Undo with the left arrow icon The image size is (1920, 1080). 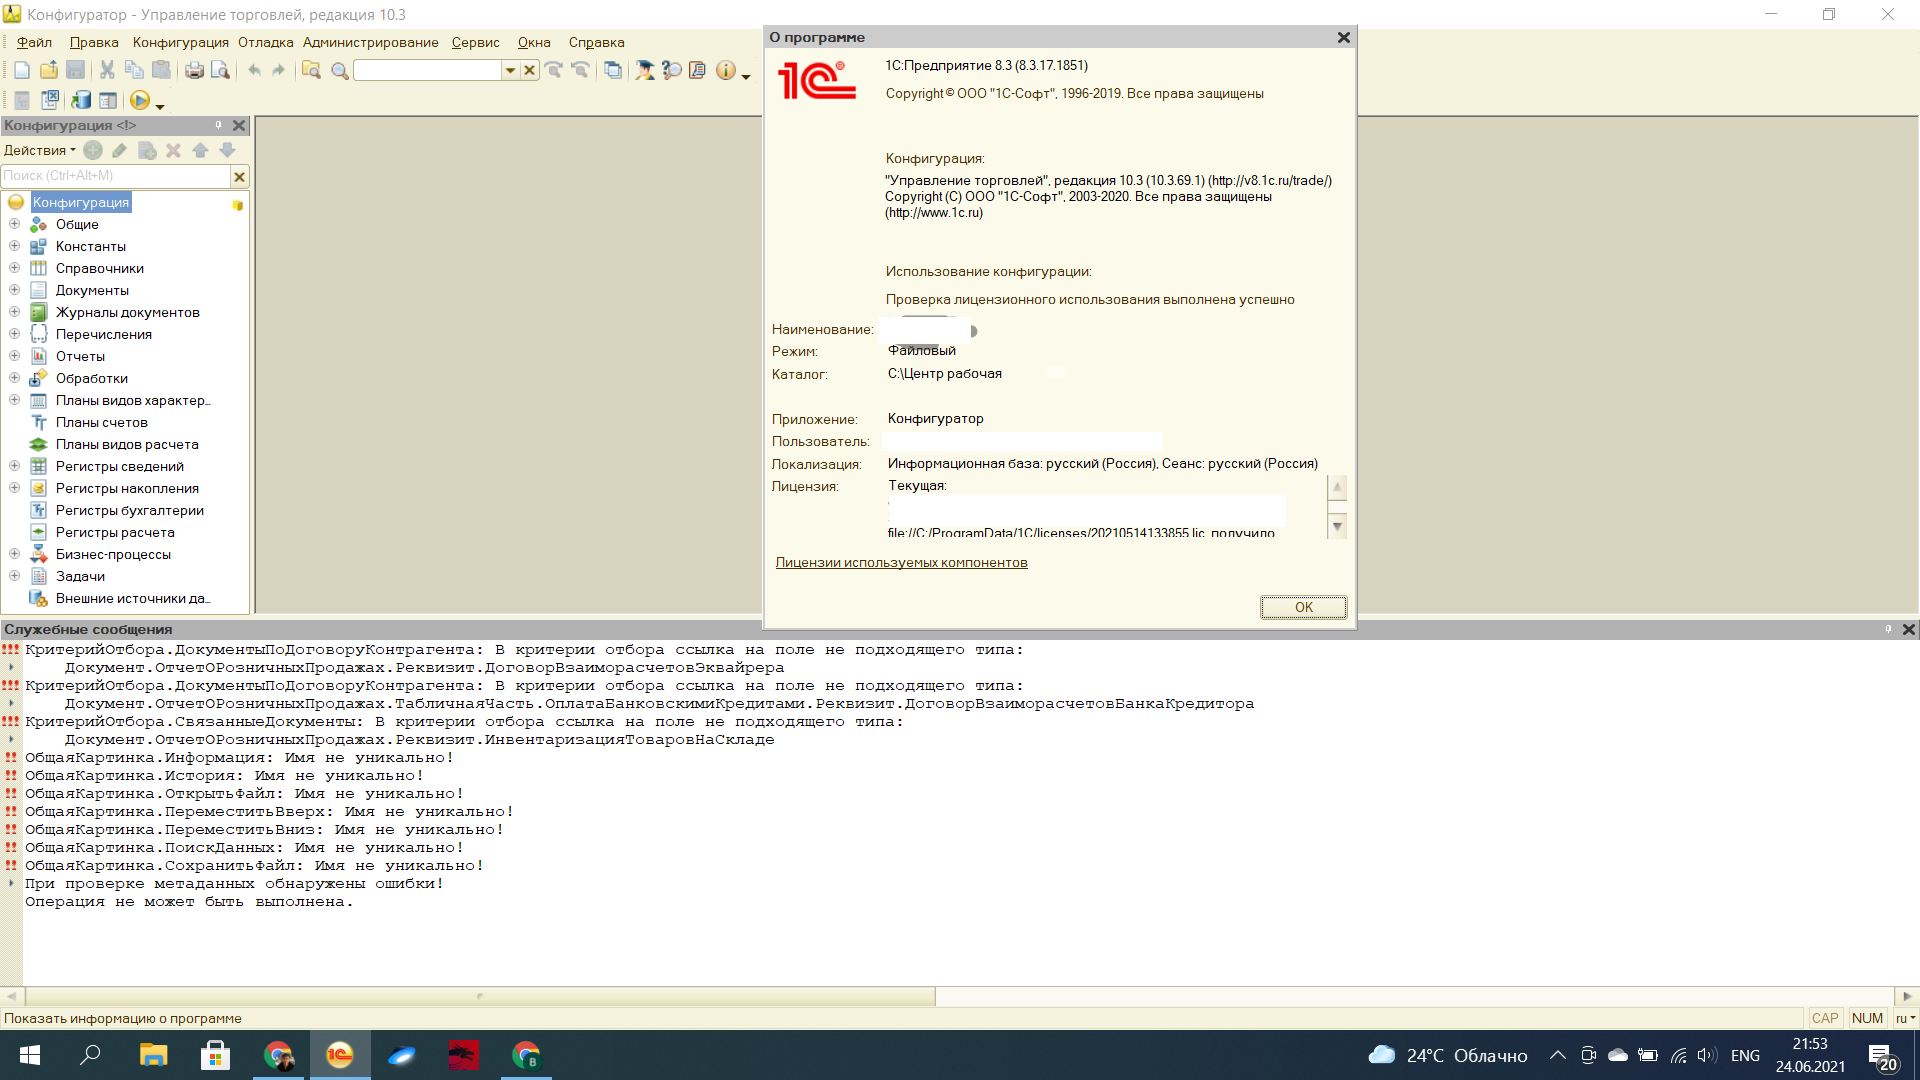tap(254, 70)
